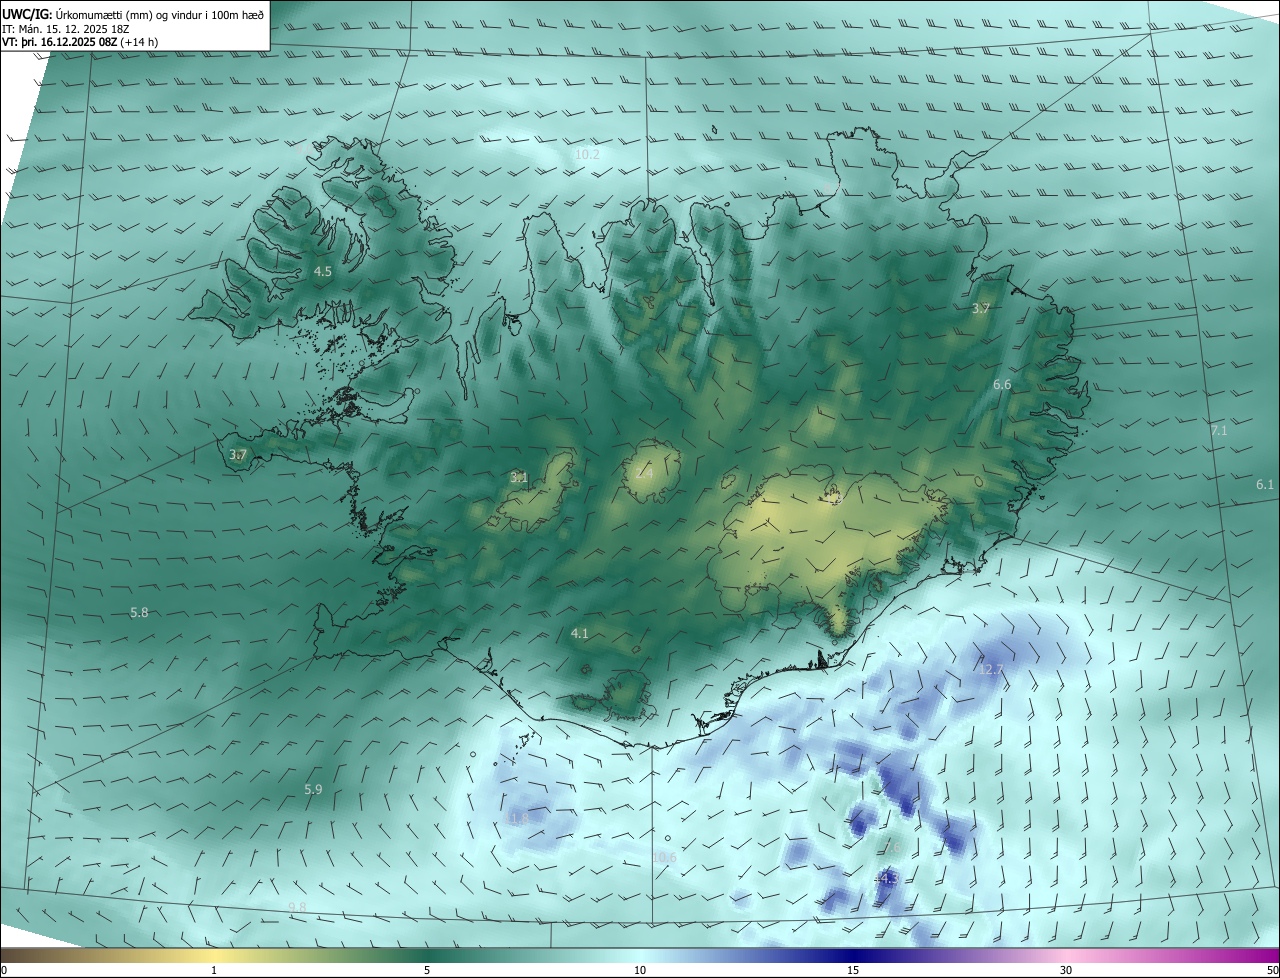Click the '30' tick on the color scale
Viewport: 1280px width, 978px height.
tap(1066, 970)
